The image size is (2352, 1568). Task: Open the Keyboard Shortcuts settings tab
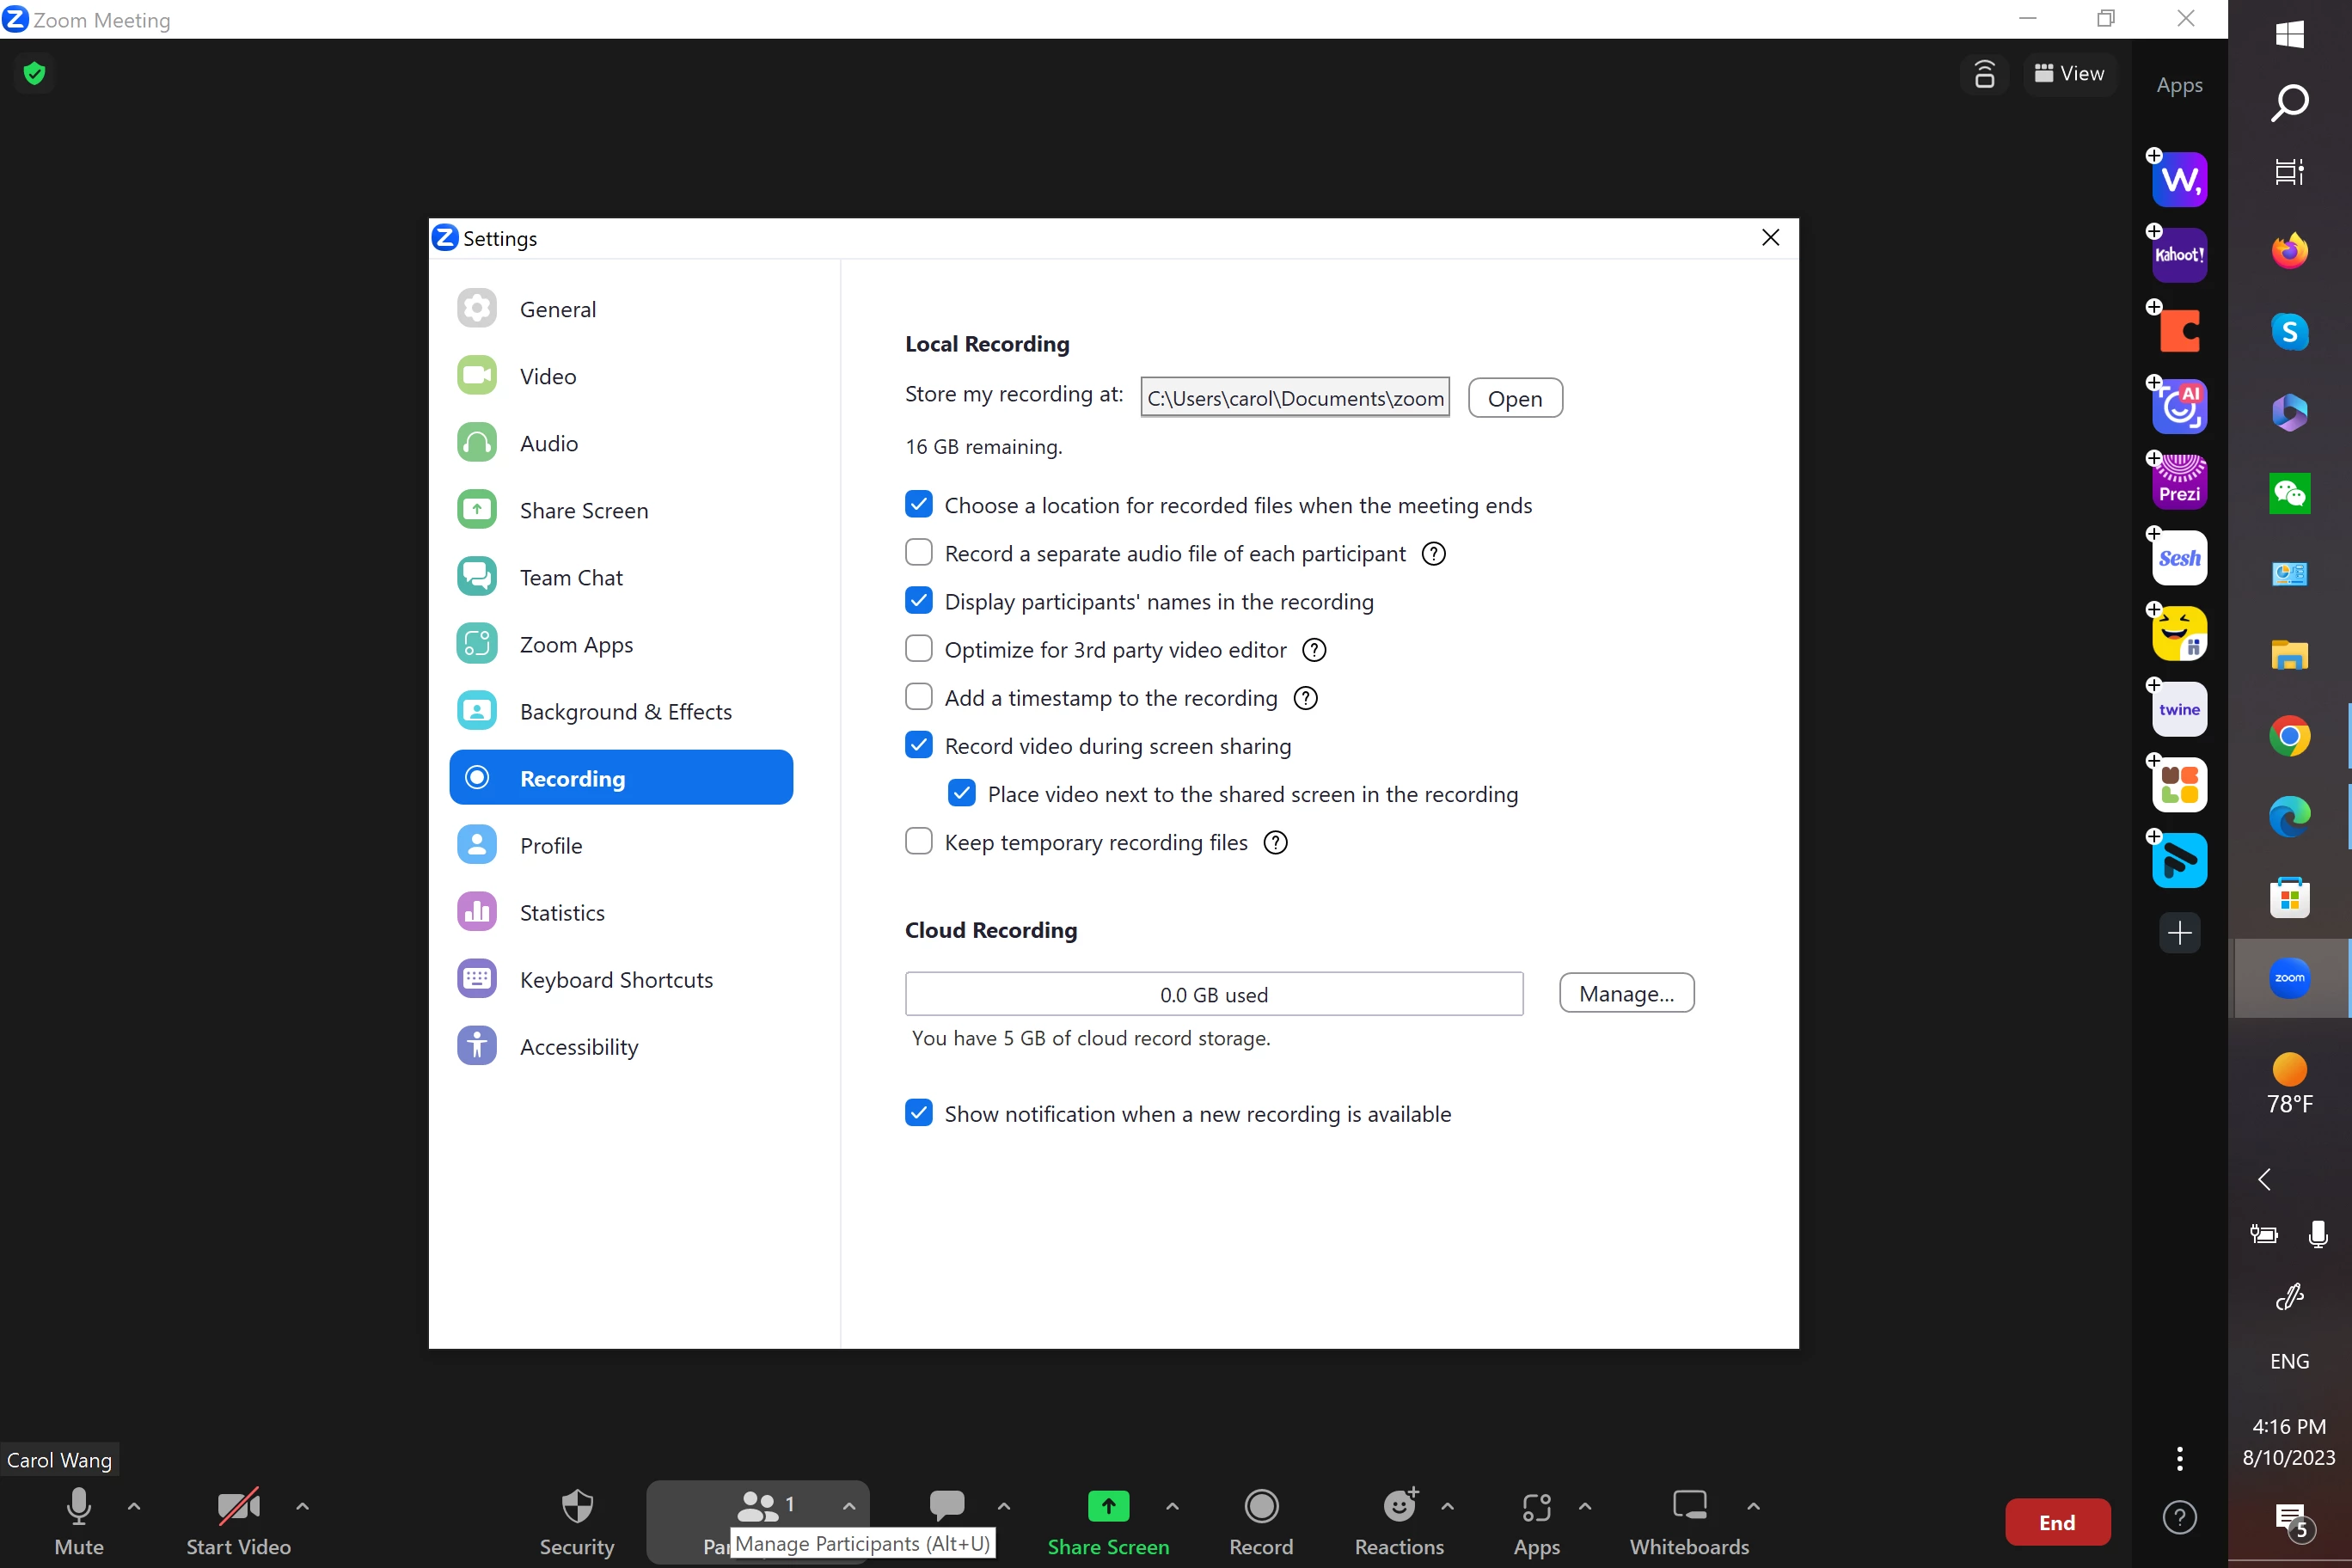[x=616, y=980]
